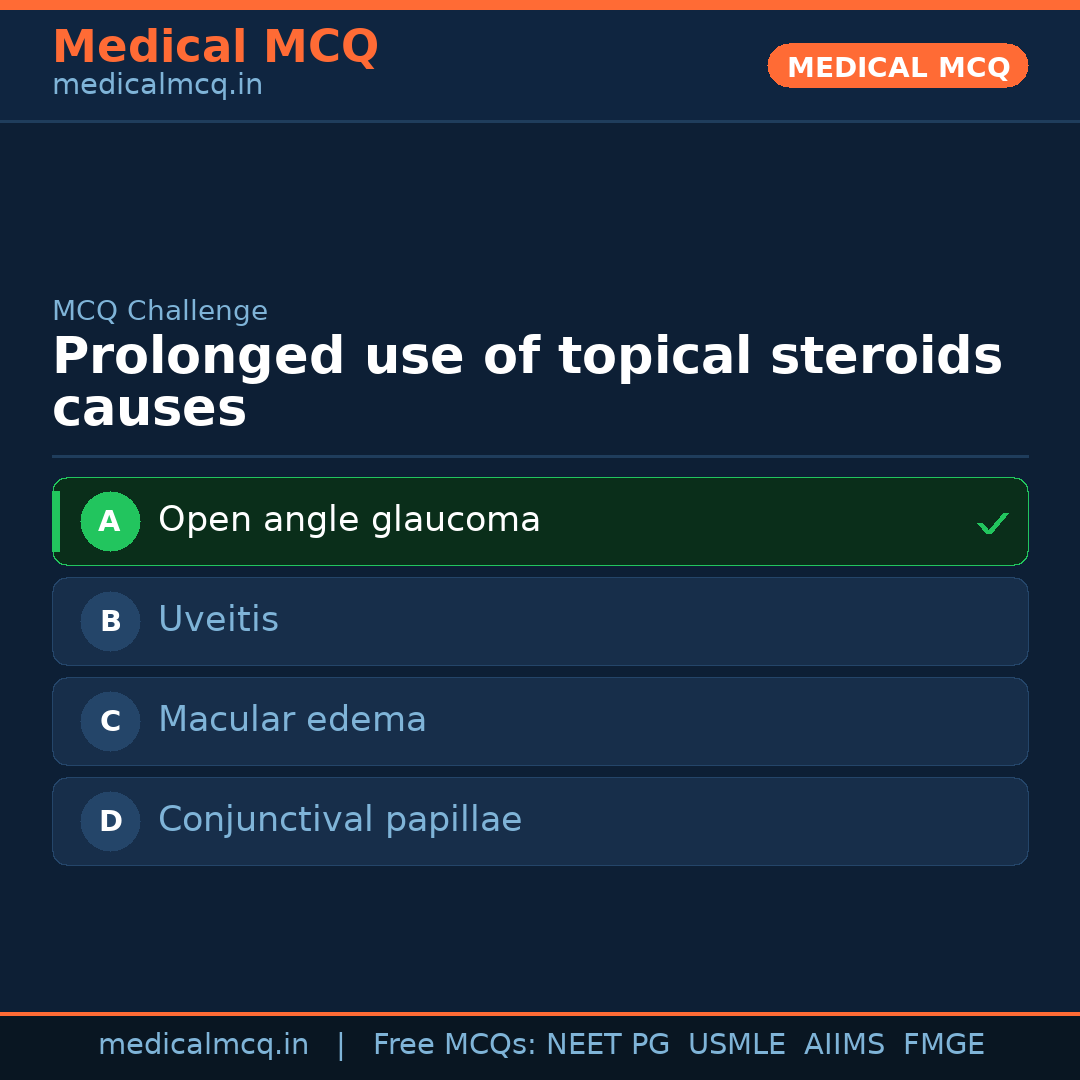Select FMGE in the footer
This screenshot has height=1080, width=1080.
[944, 1045]
